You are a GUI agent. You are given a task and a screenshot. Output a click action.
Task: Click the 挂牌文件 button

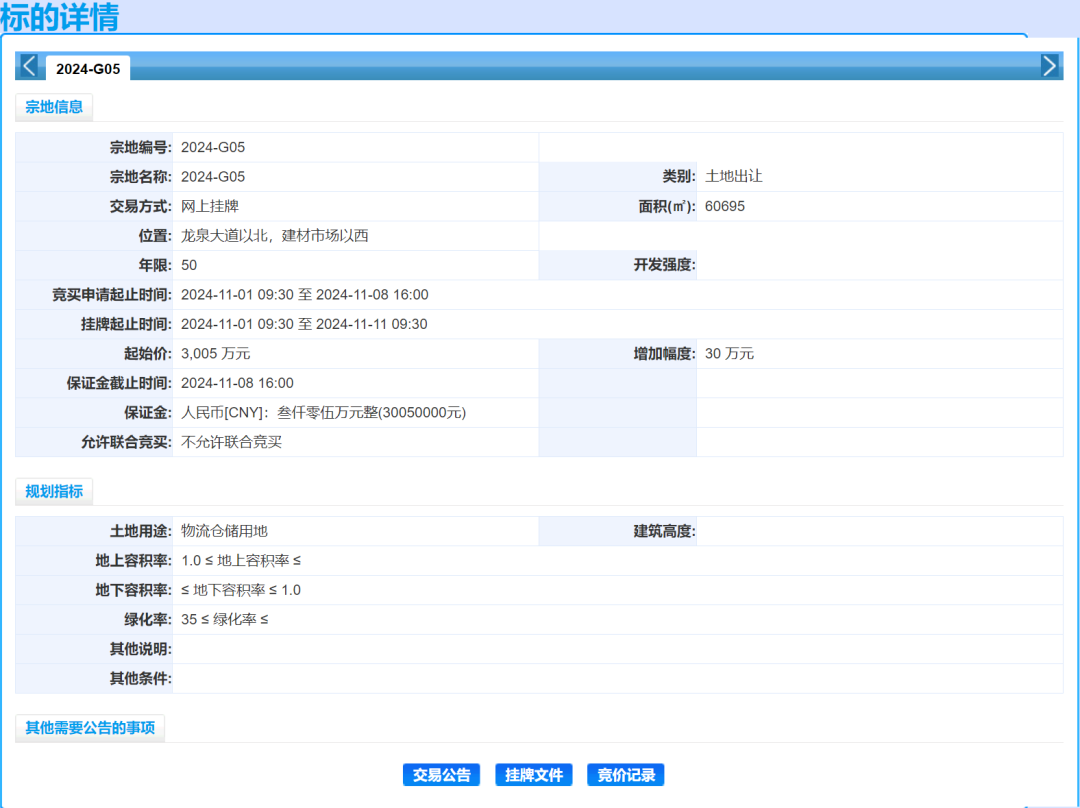(x=534, y=775)
